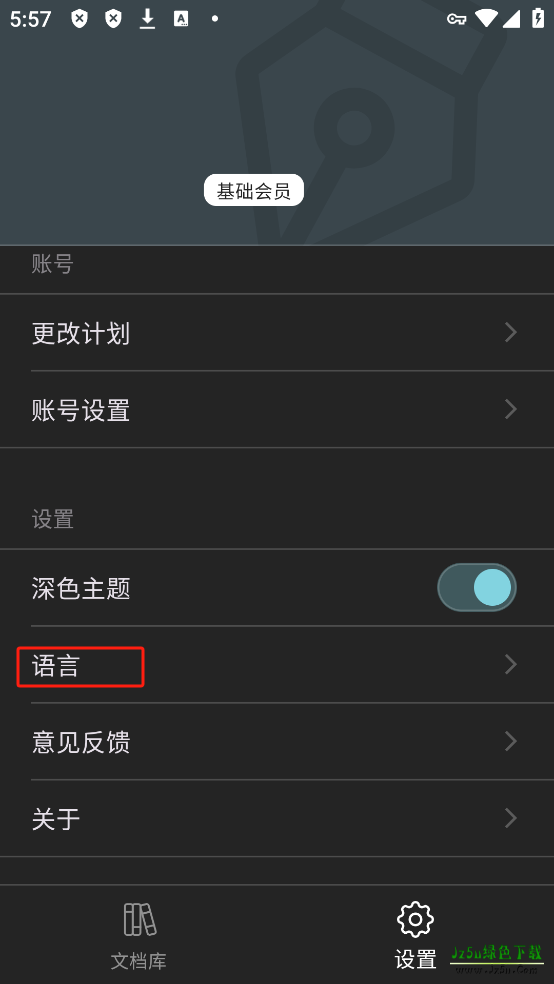Tap the VPN key status icon

455,19
